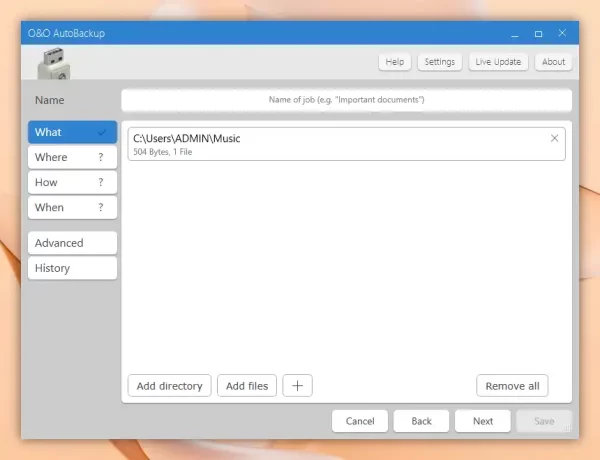Click the USB drive logo icon

tap(54, 64)
